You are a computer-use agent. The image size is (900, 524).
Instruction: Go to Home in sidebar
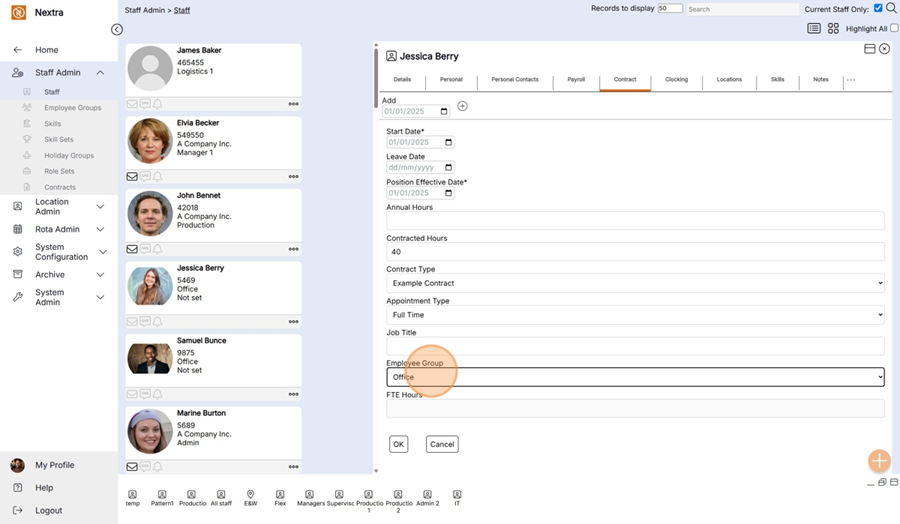pos(46,50)
